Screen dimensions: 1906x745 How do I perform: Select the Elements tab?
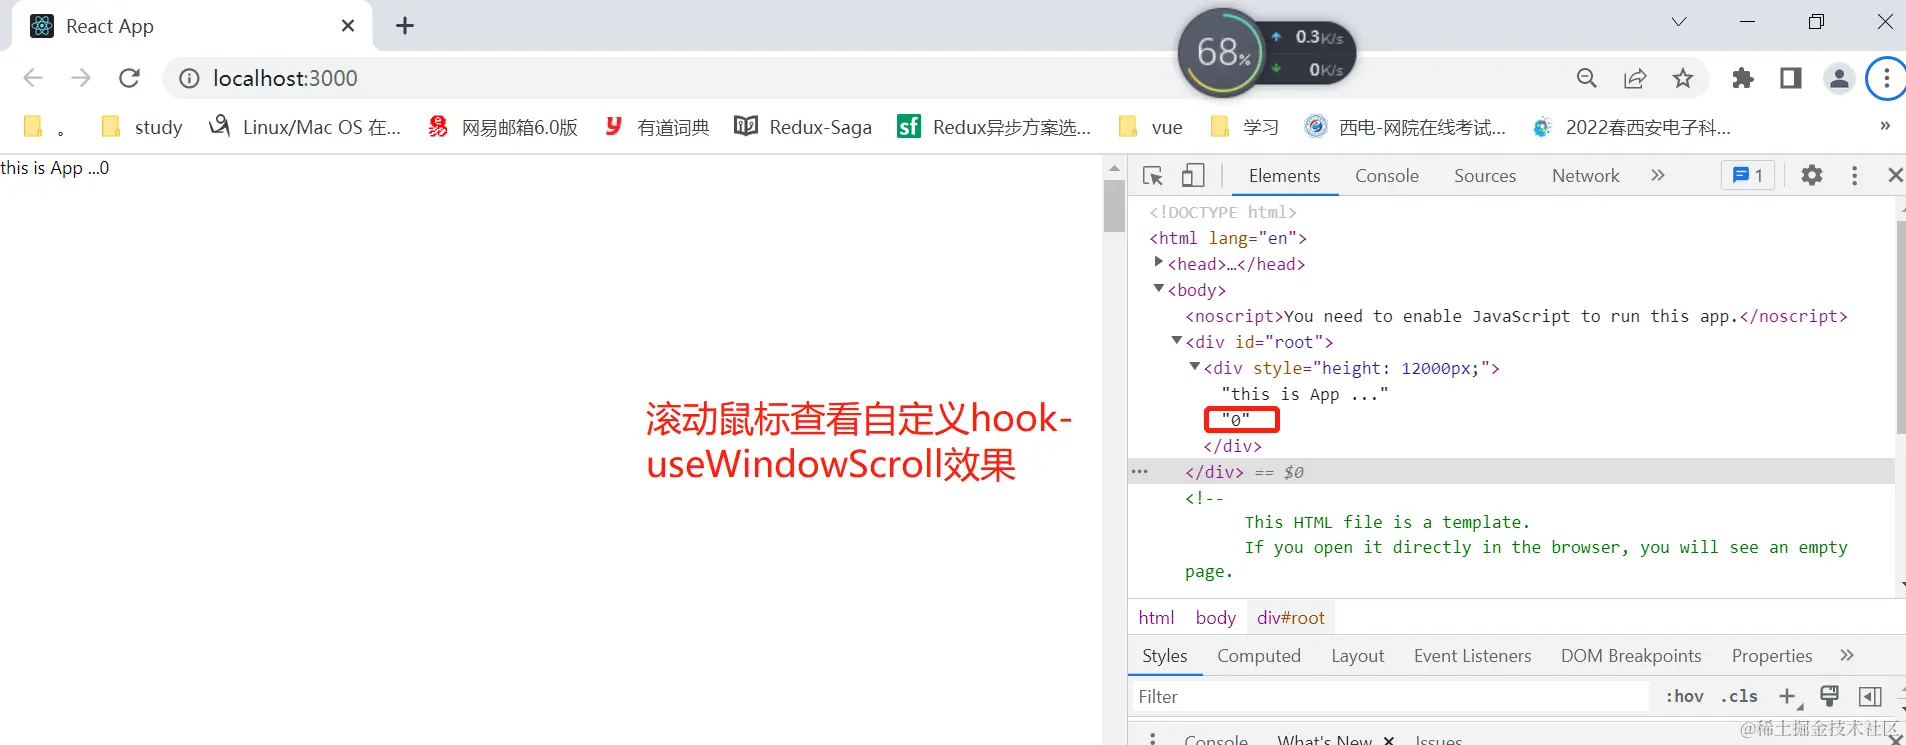pyautogui.click(x=1284, y=176)
